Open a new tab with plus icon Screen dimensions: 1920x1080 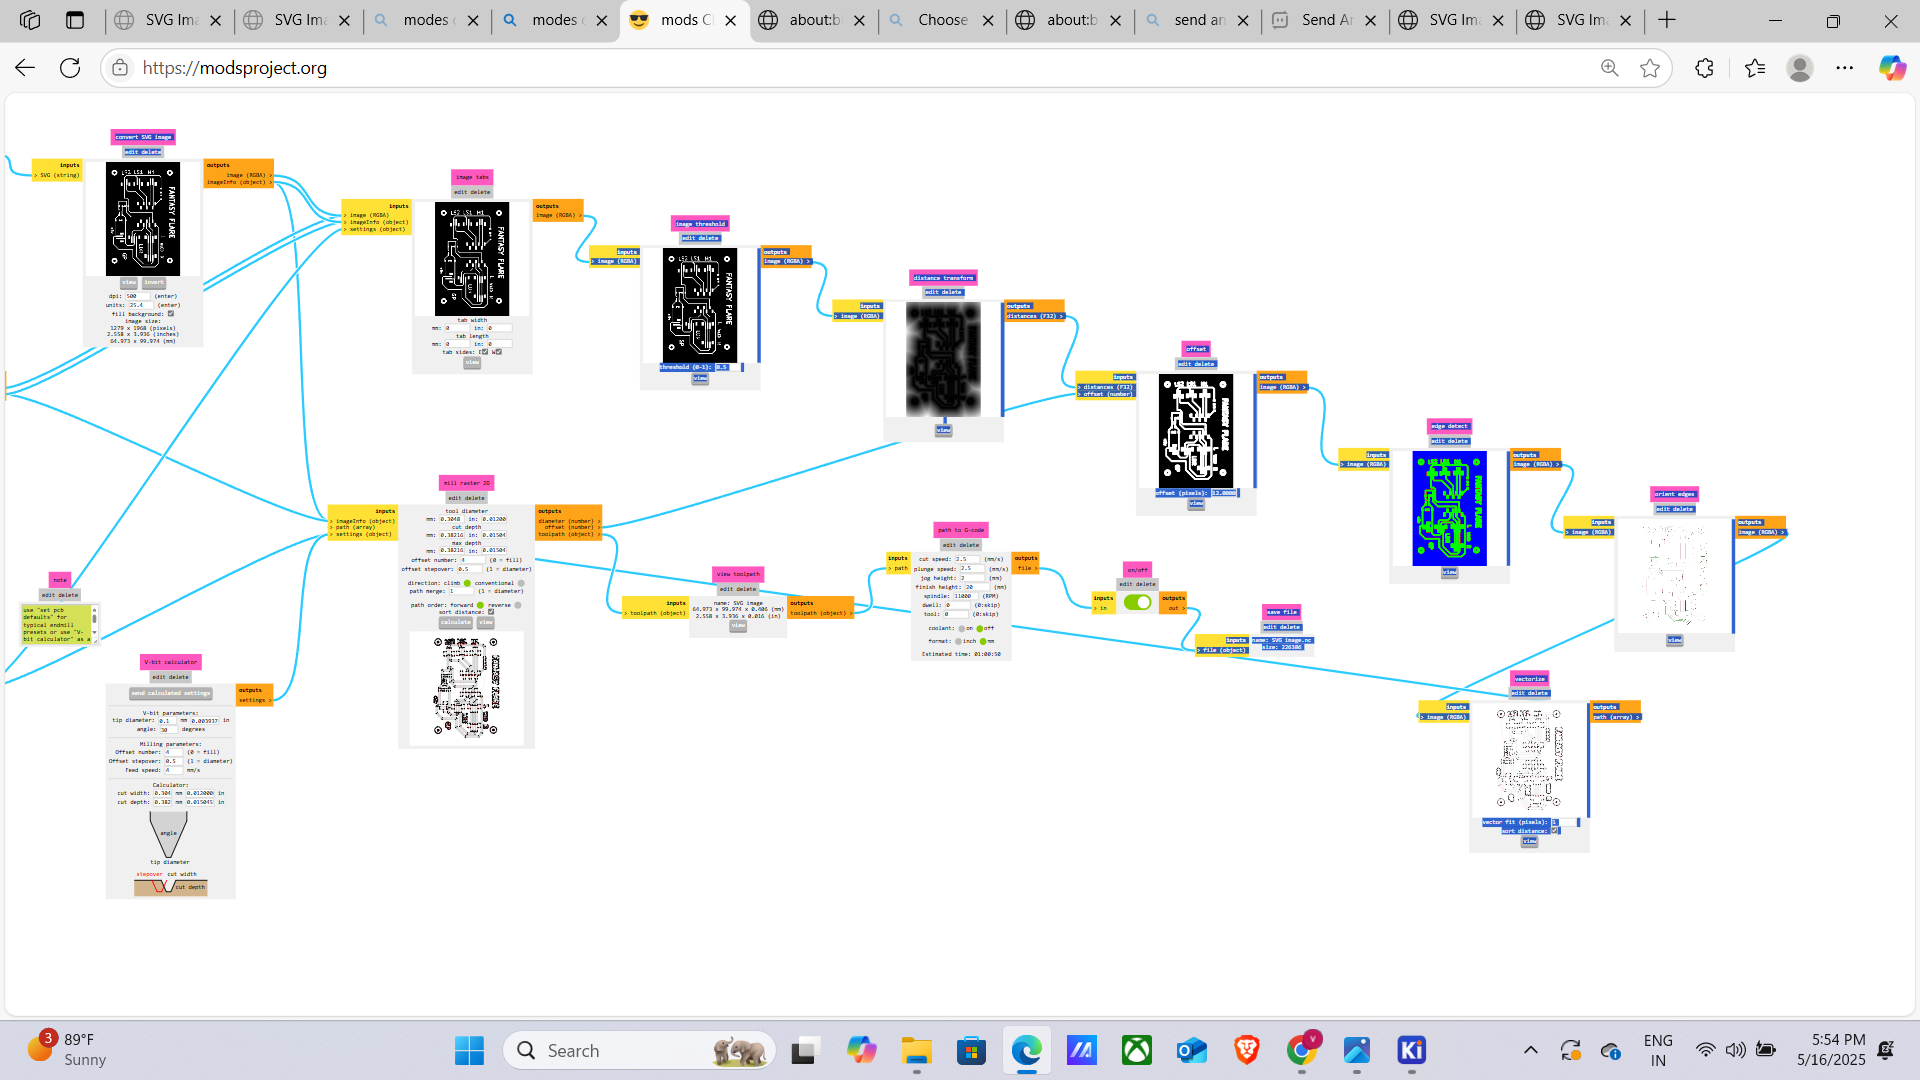(1667, 20)
